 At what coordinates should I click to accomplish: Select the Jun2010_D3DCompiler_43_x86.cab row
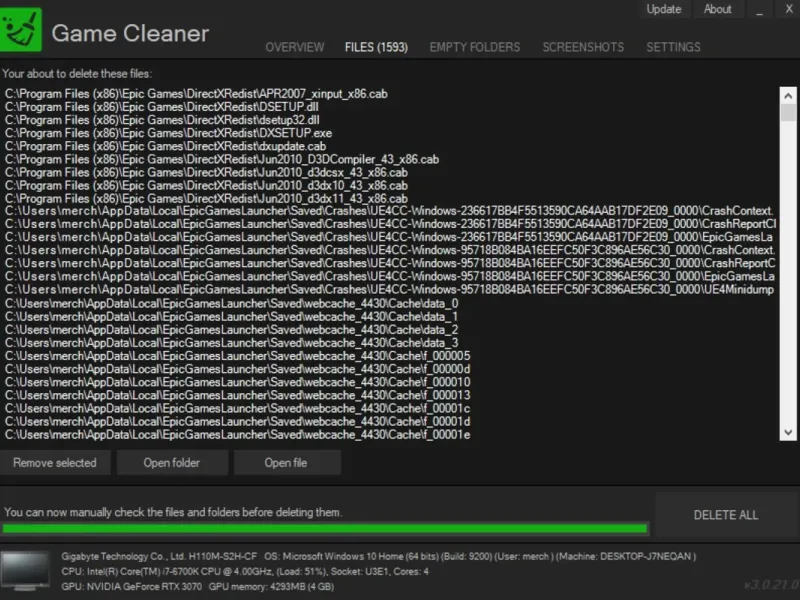point(391,160)
